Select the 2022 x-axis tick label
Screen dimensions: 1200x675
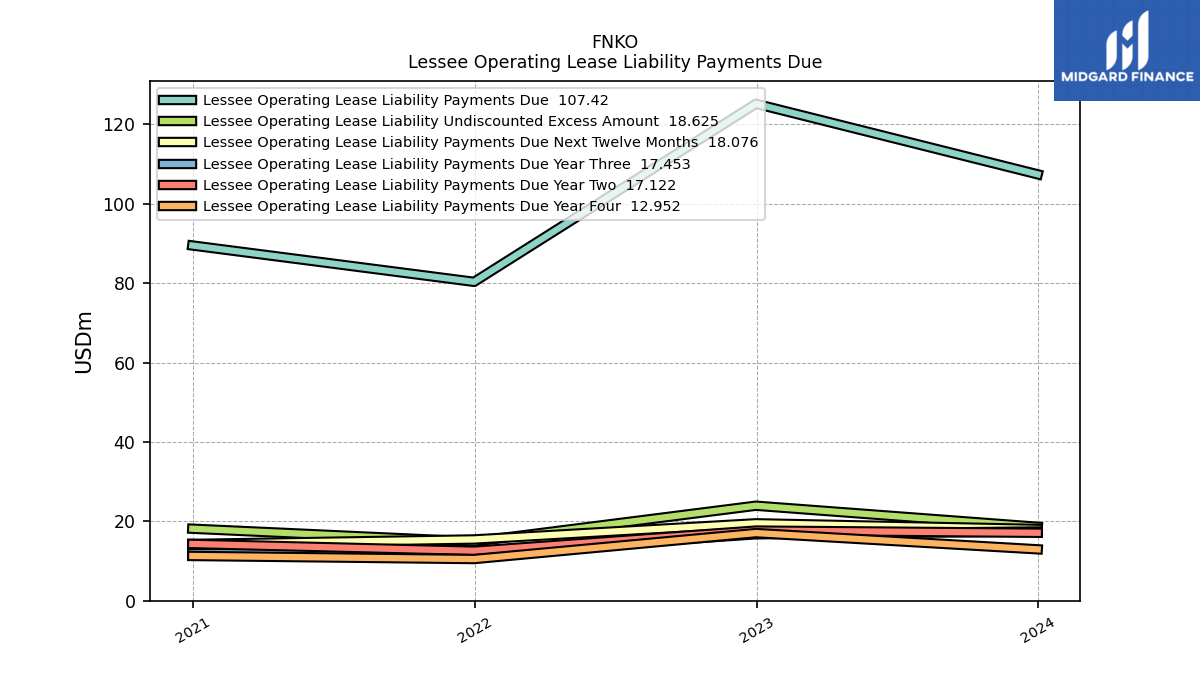click(474, 630)
